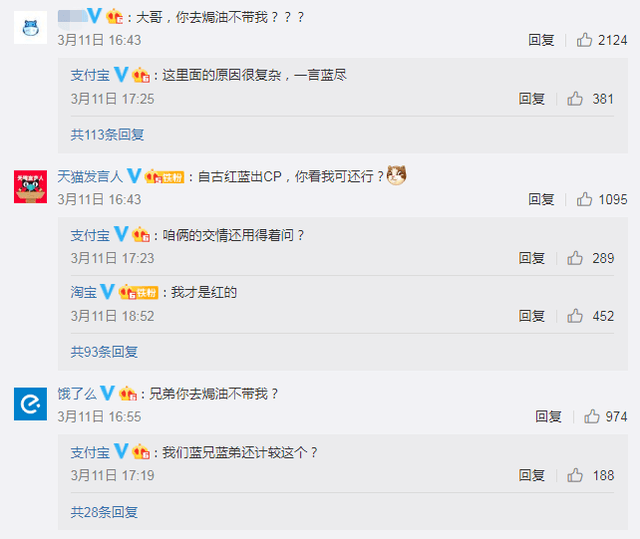Like 饿了么's comment with 974 likes
This screenshot has width=640, height=539.
tap(591, 416)
